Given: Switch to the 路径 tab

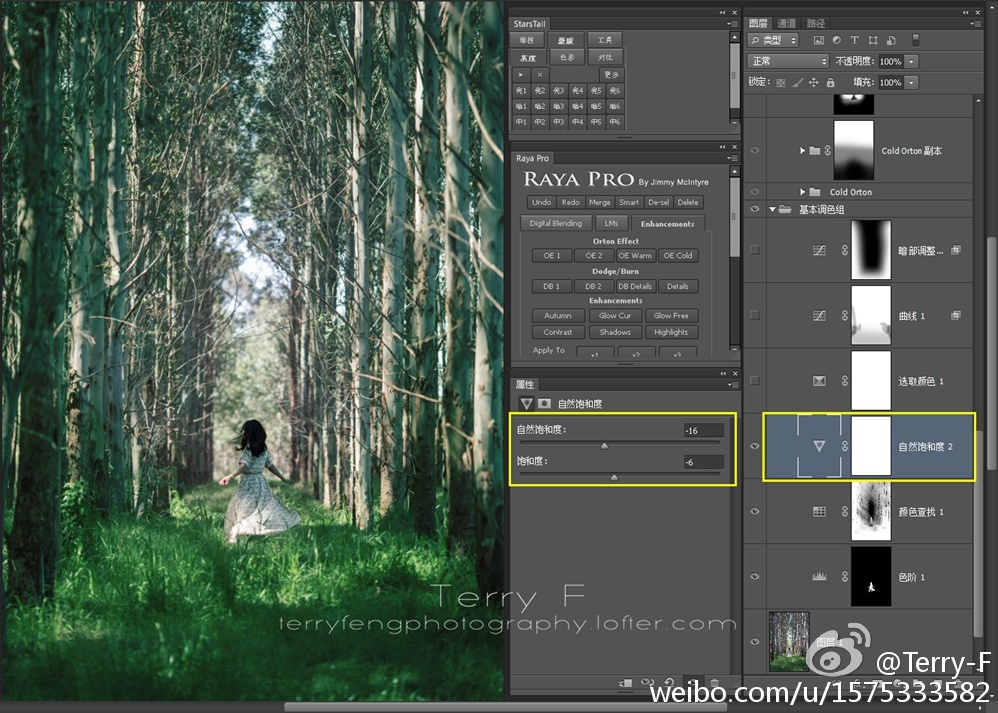Looking at the screenshot, I should (x=816, y=24).
